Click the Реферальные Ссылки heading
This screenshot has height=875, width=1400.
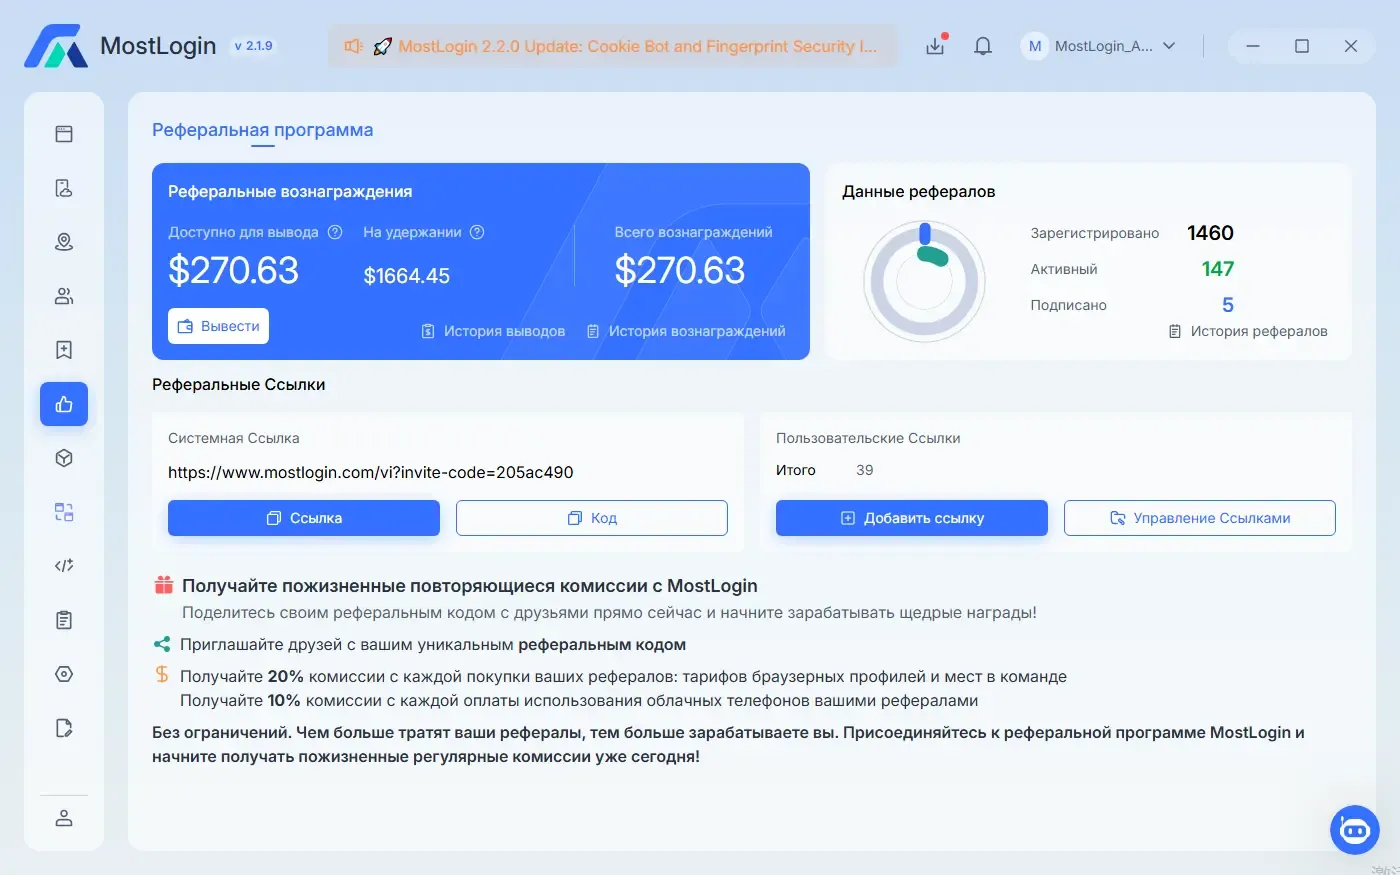pos(239,385)
